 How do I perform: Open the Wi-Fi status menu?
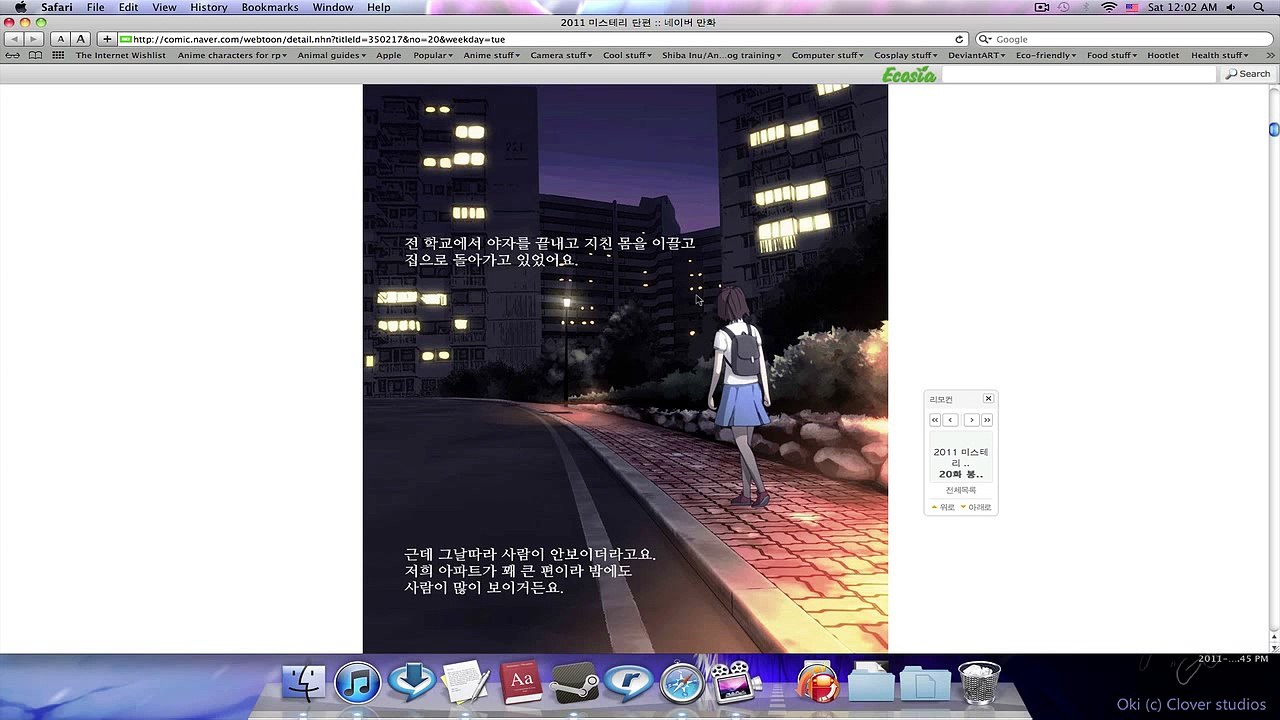click(x=1109, y=7)
